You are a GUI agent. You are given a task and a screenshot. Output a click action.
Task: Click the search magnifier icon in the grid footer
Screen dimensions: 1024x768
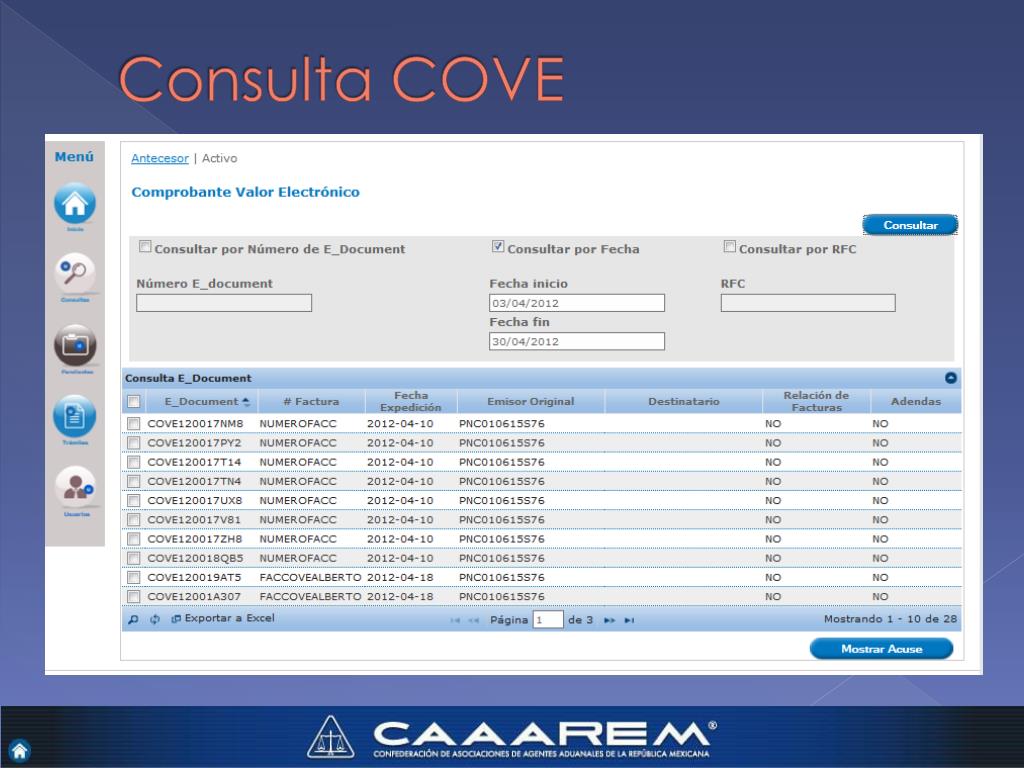pos(133,619)
